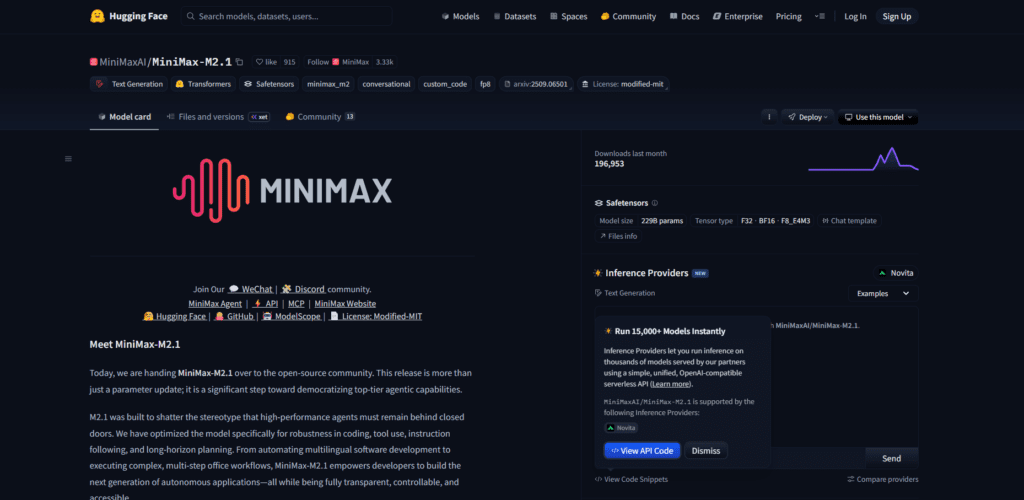Expand the Deploy dropdown
The width and height of the screenshot is (1024, 500).
tap(808, 117)
